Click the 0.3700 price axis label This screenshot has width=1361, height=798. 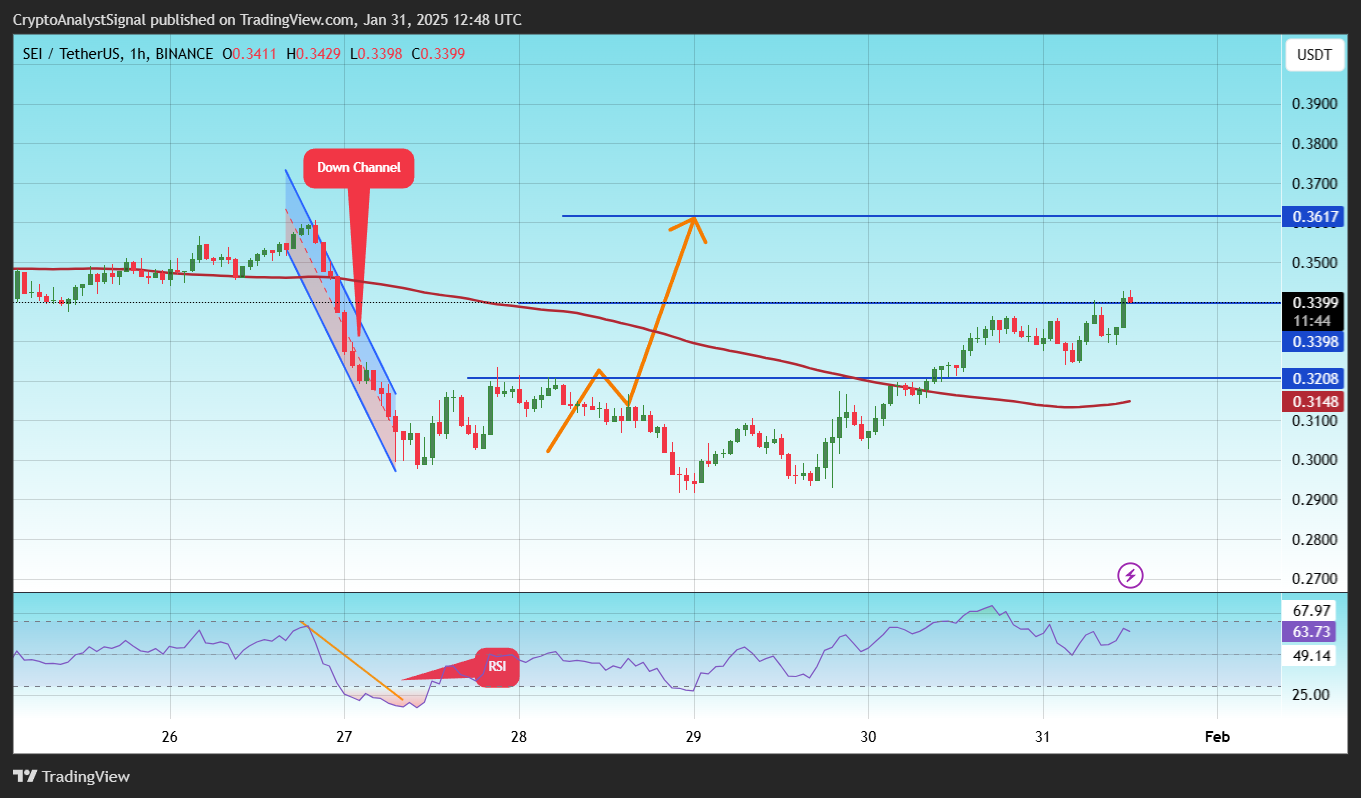coord(1315,184)
